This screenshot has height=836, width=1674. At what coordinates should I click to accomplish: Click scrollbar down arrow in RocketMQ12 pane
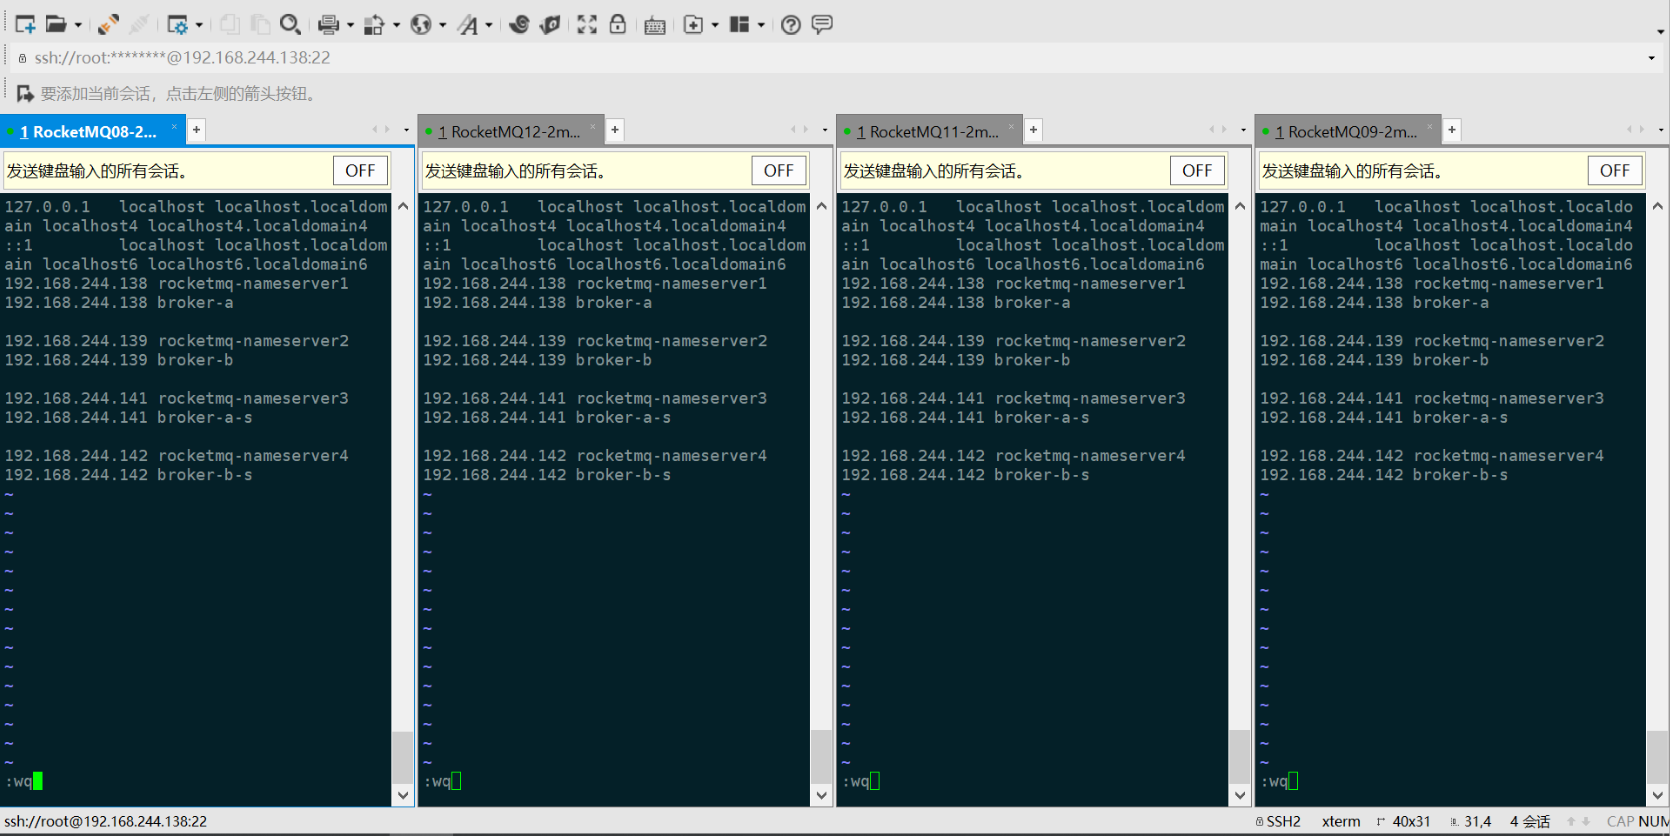point(821,796)
